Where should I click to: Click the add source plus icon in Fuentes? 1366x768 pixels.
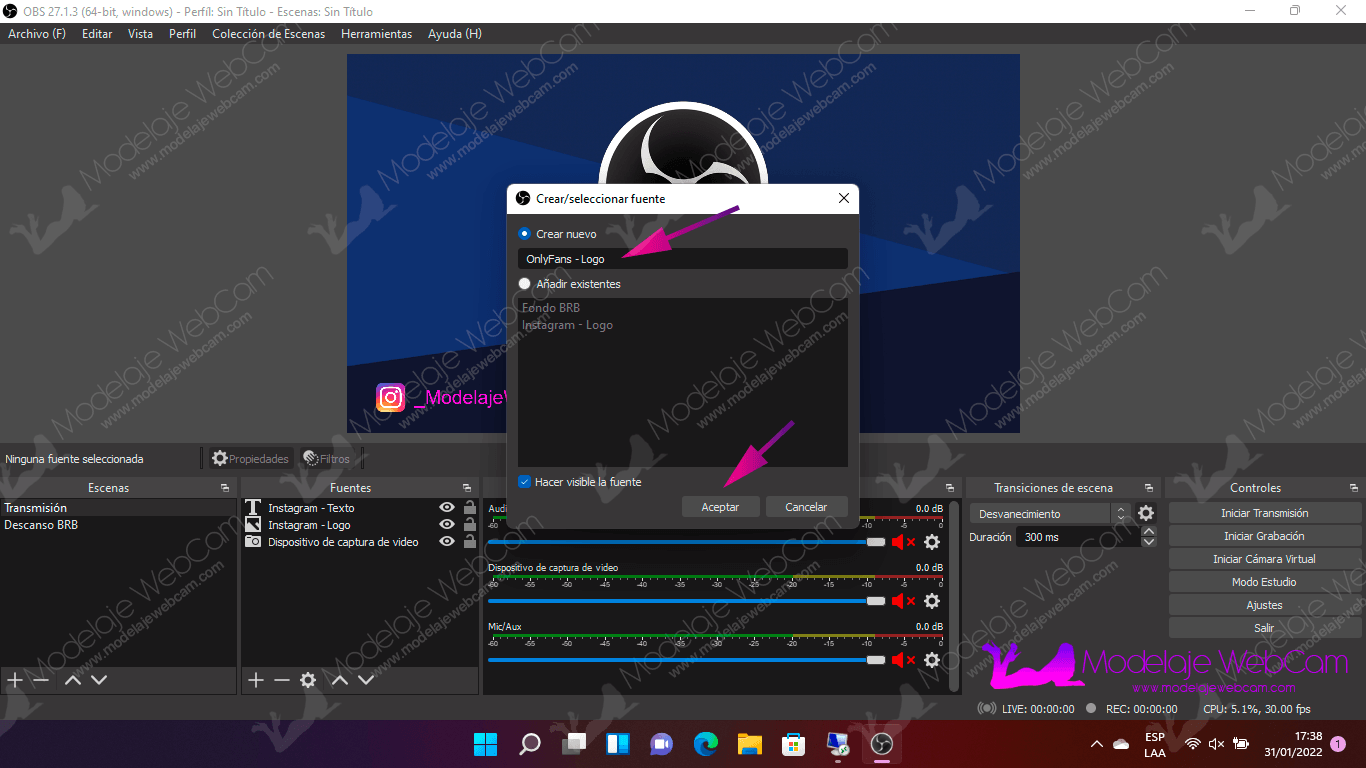point(256,680)
